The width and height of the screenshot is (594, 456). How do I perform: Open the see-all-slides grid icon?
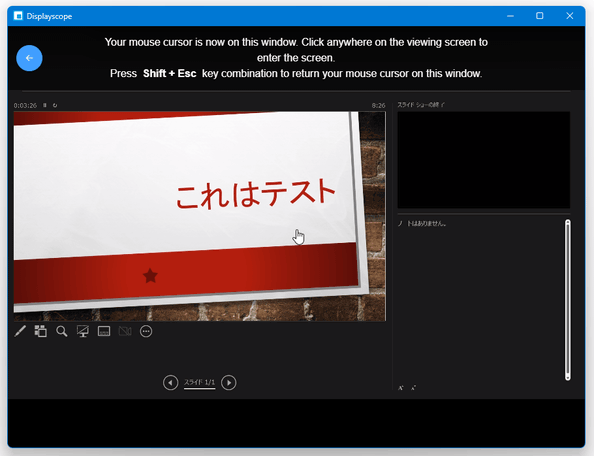(41, 331)
